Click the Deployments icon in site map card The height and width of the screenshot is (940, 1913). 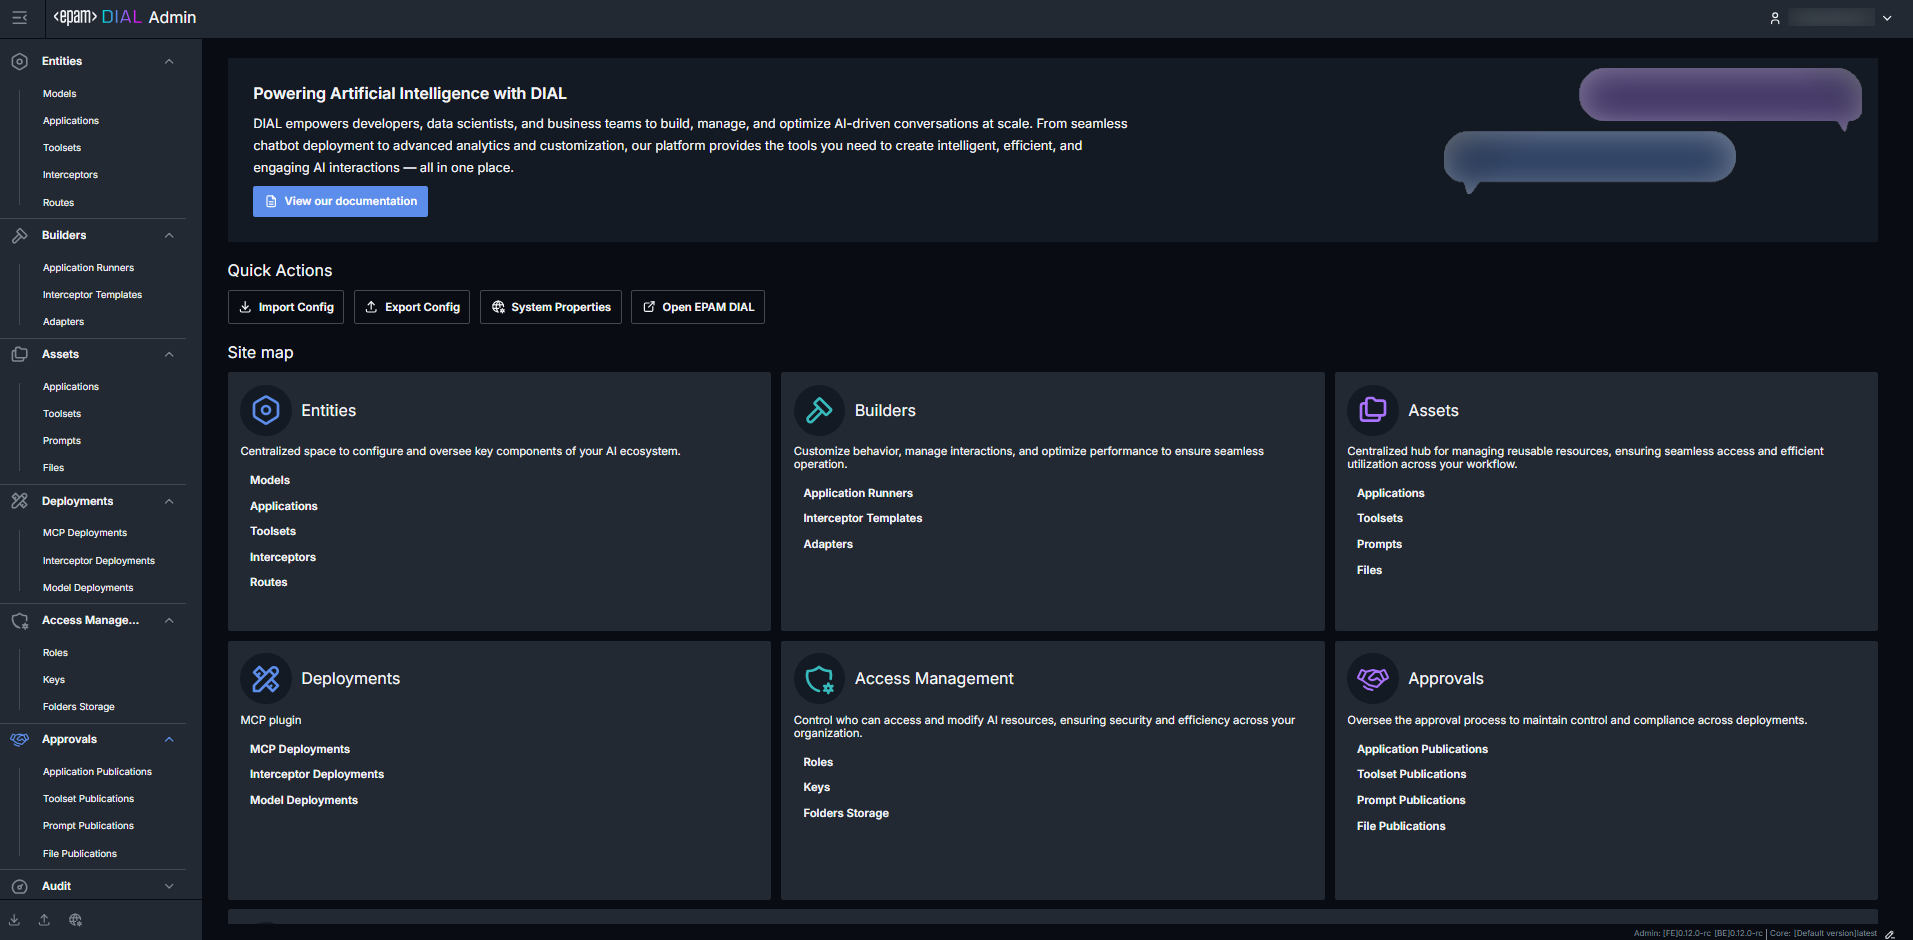(266, 679)
